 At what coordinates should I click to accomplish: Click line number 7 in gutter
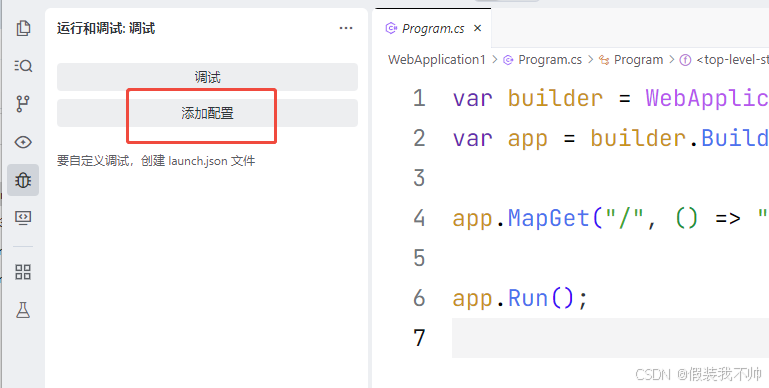[x=419, y=338]
